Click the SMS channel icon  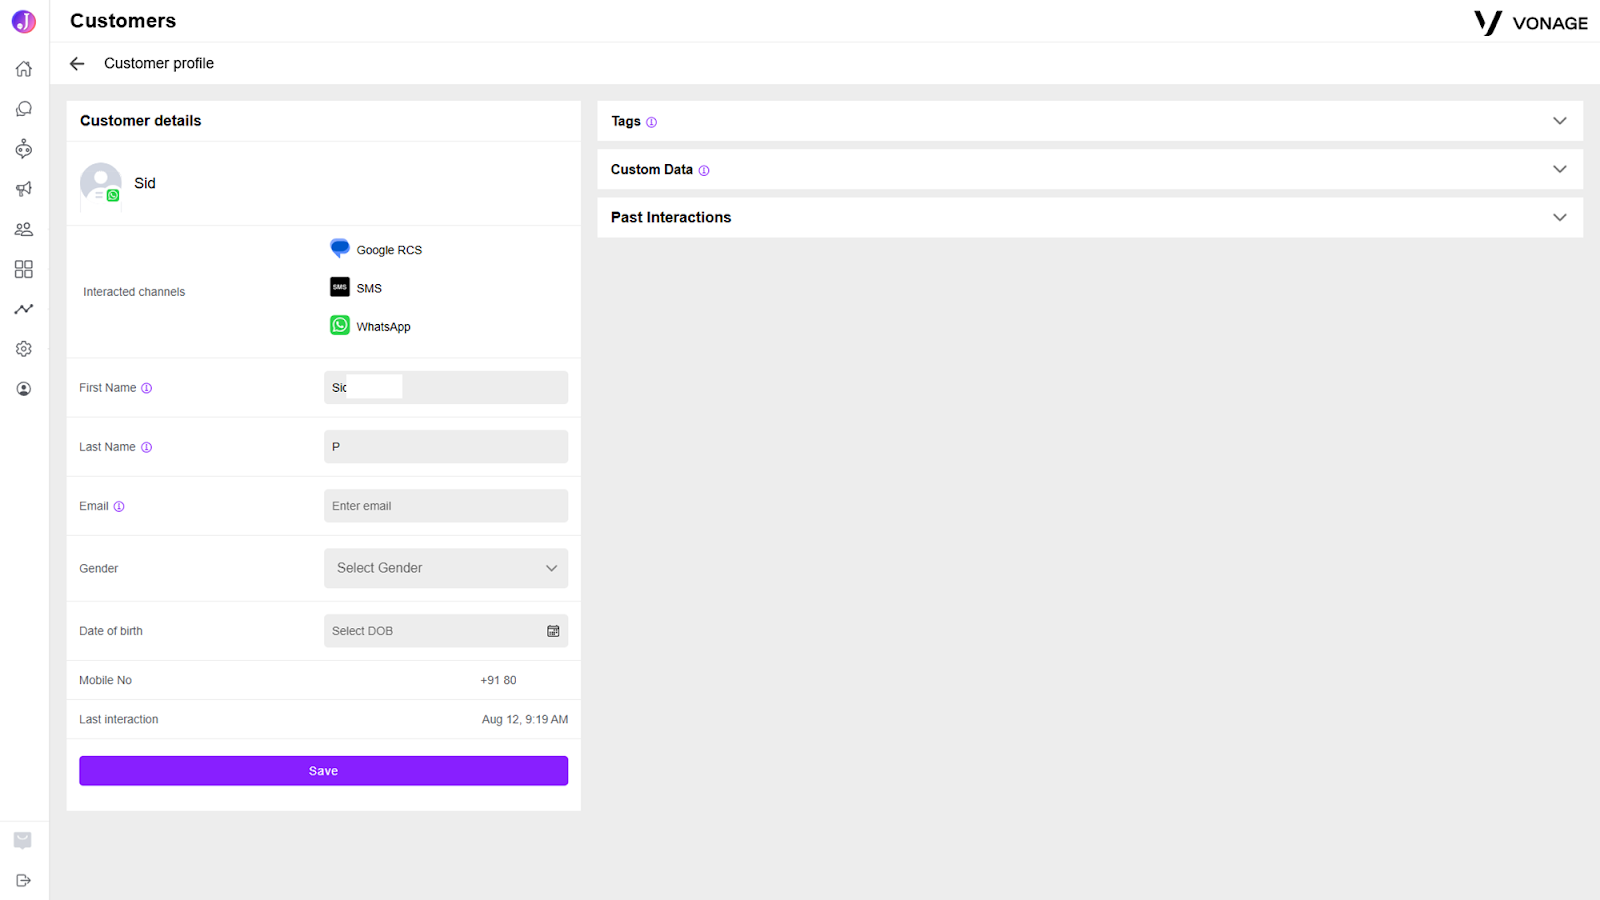click(x=340, y=287)
